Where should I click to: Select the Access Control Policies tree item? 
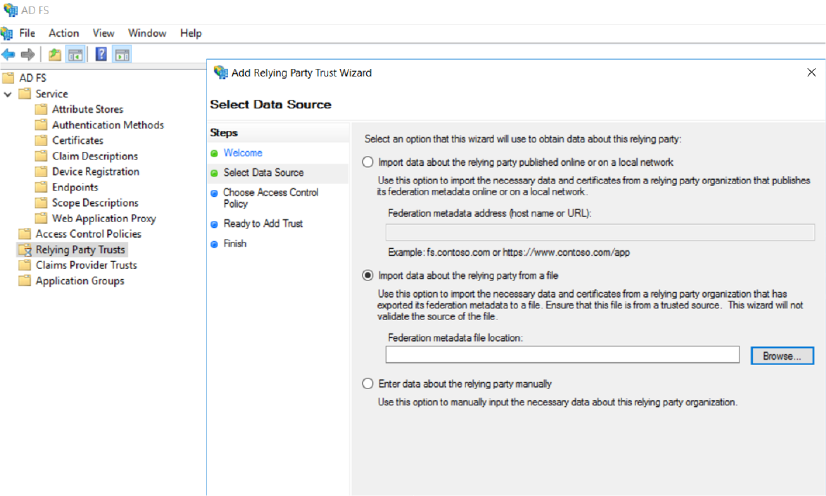(x=88, y=234)
